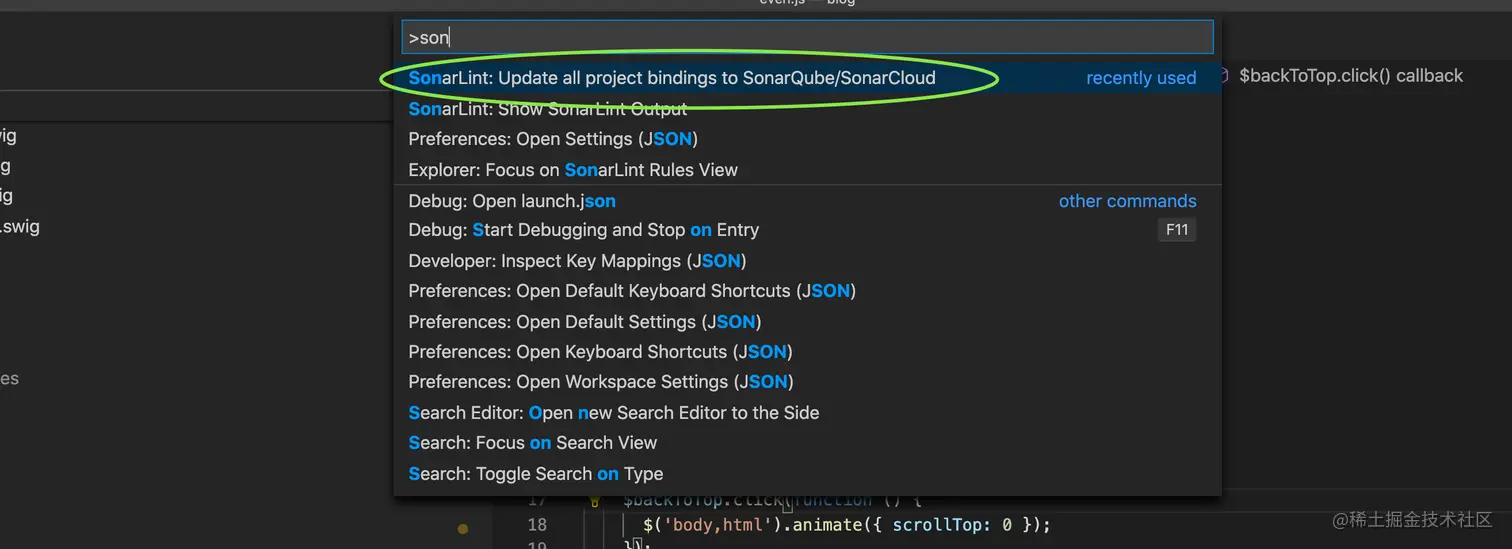This screenshot has height=549, width=1512.
Task: Select SonarLint: Show SonarLint Output command
Action: point(807,109)
